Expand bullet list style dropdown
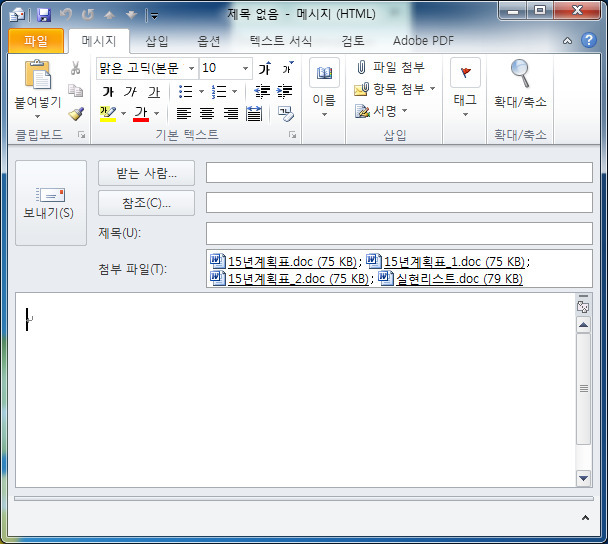 pyautogui.click(x=201, y=92)
